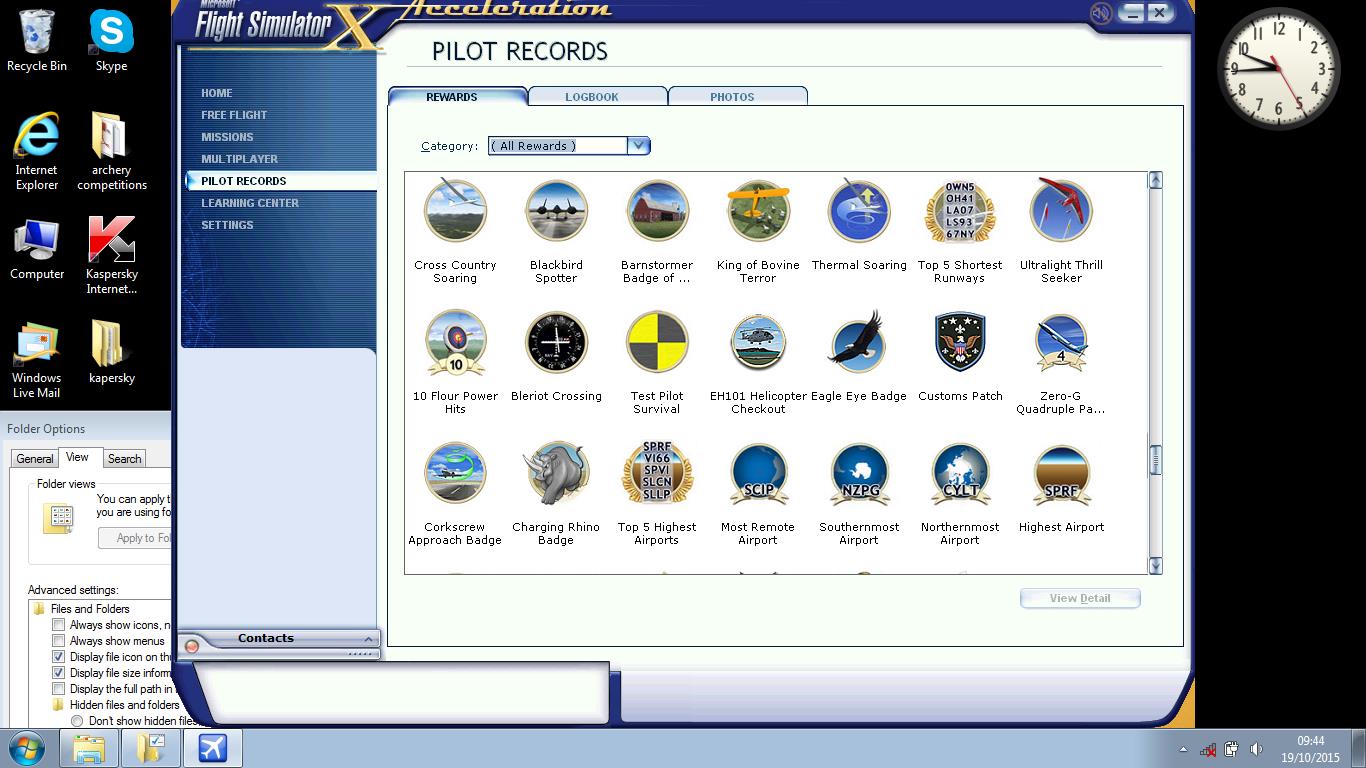Select the Top 5 Highest Airports badge

click(x=657, y=473)
